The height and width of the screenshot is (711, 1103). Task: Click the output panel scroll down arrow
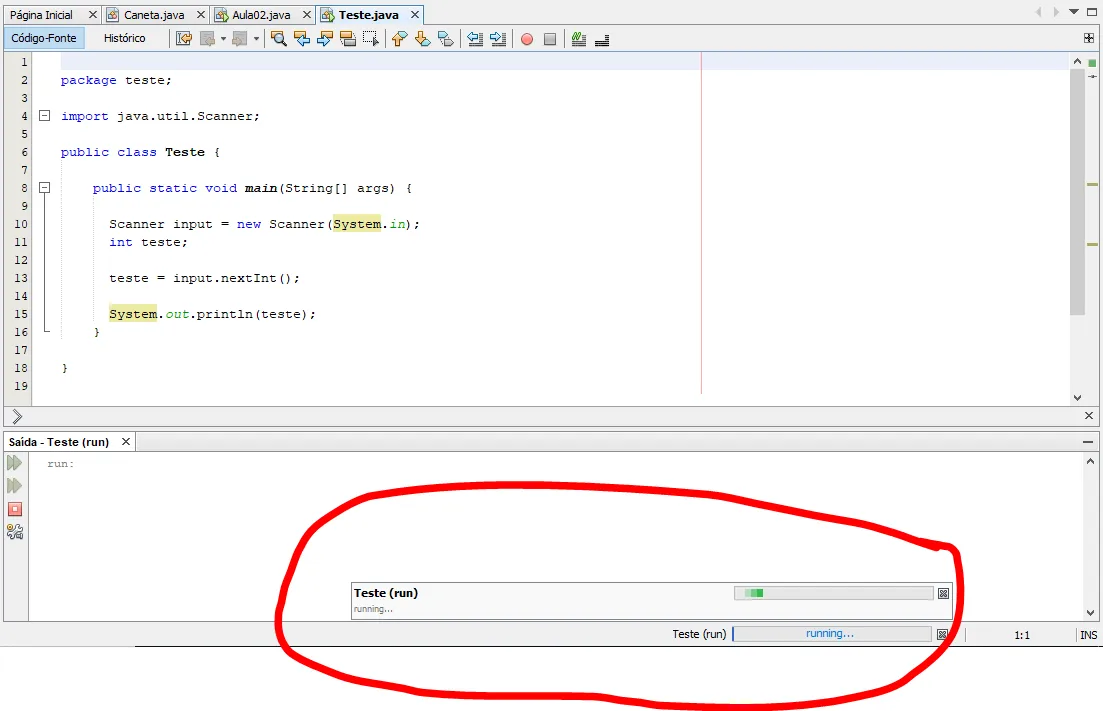pyautogui.click(x=1090, y=613)
